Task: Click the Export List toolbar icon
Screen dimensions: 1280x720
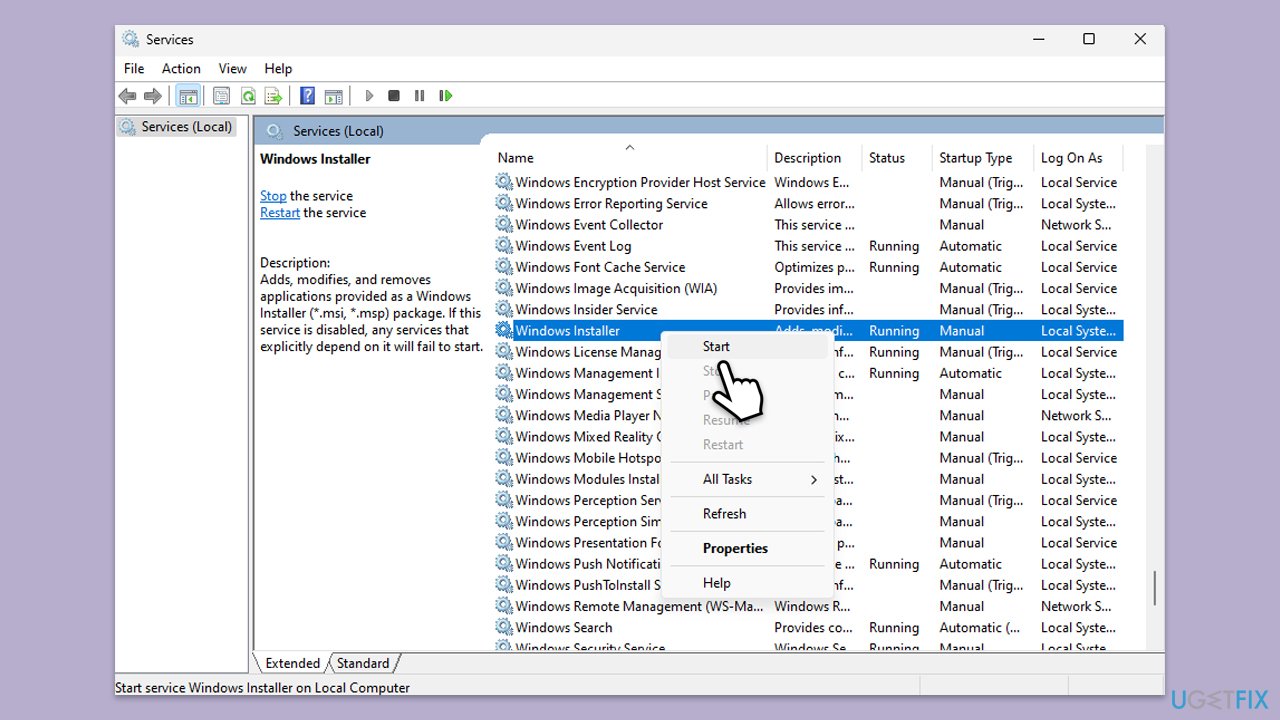Action: 273,96
